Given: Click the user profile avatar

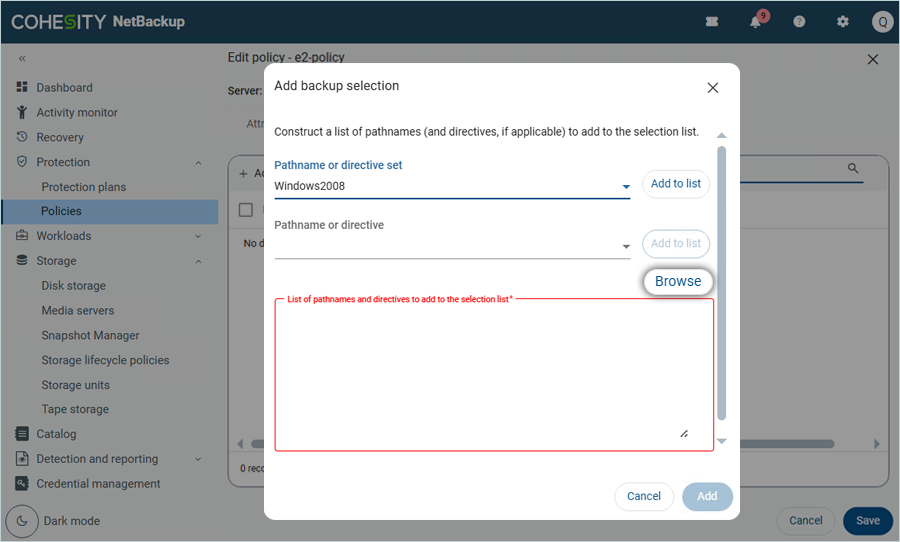Looking at the screenshot, I should click(x=882, y=22).
